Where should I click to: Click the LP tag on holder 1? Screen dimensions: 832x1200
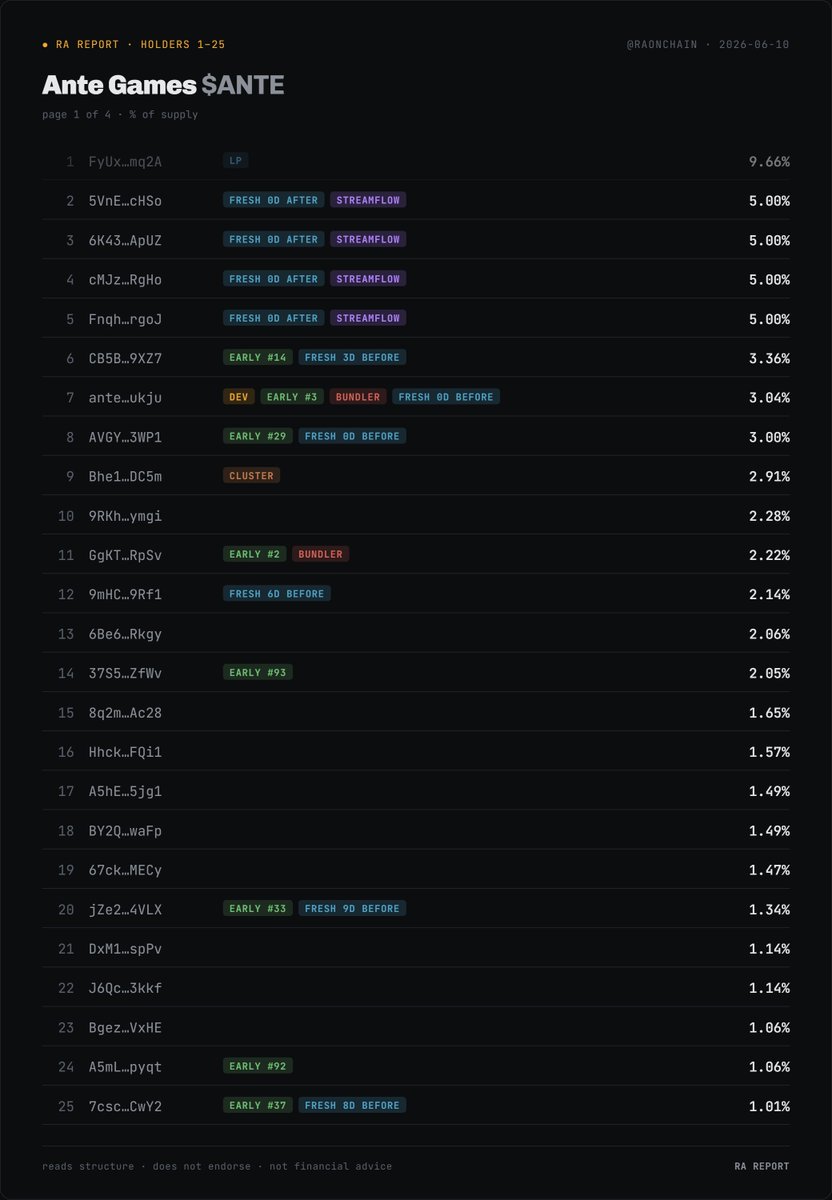tap(236, 160)
